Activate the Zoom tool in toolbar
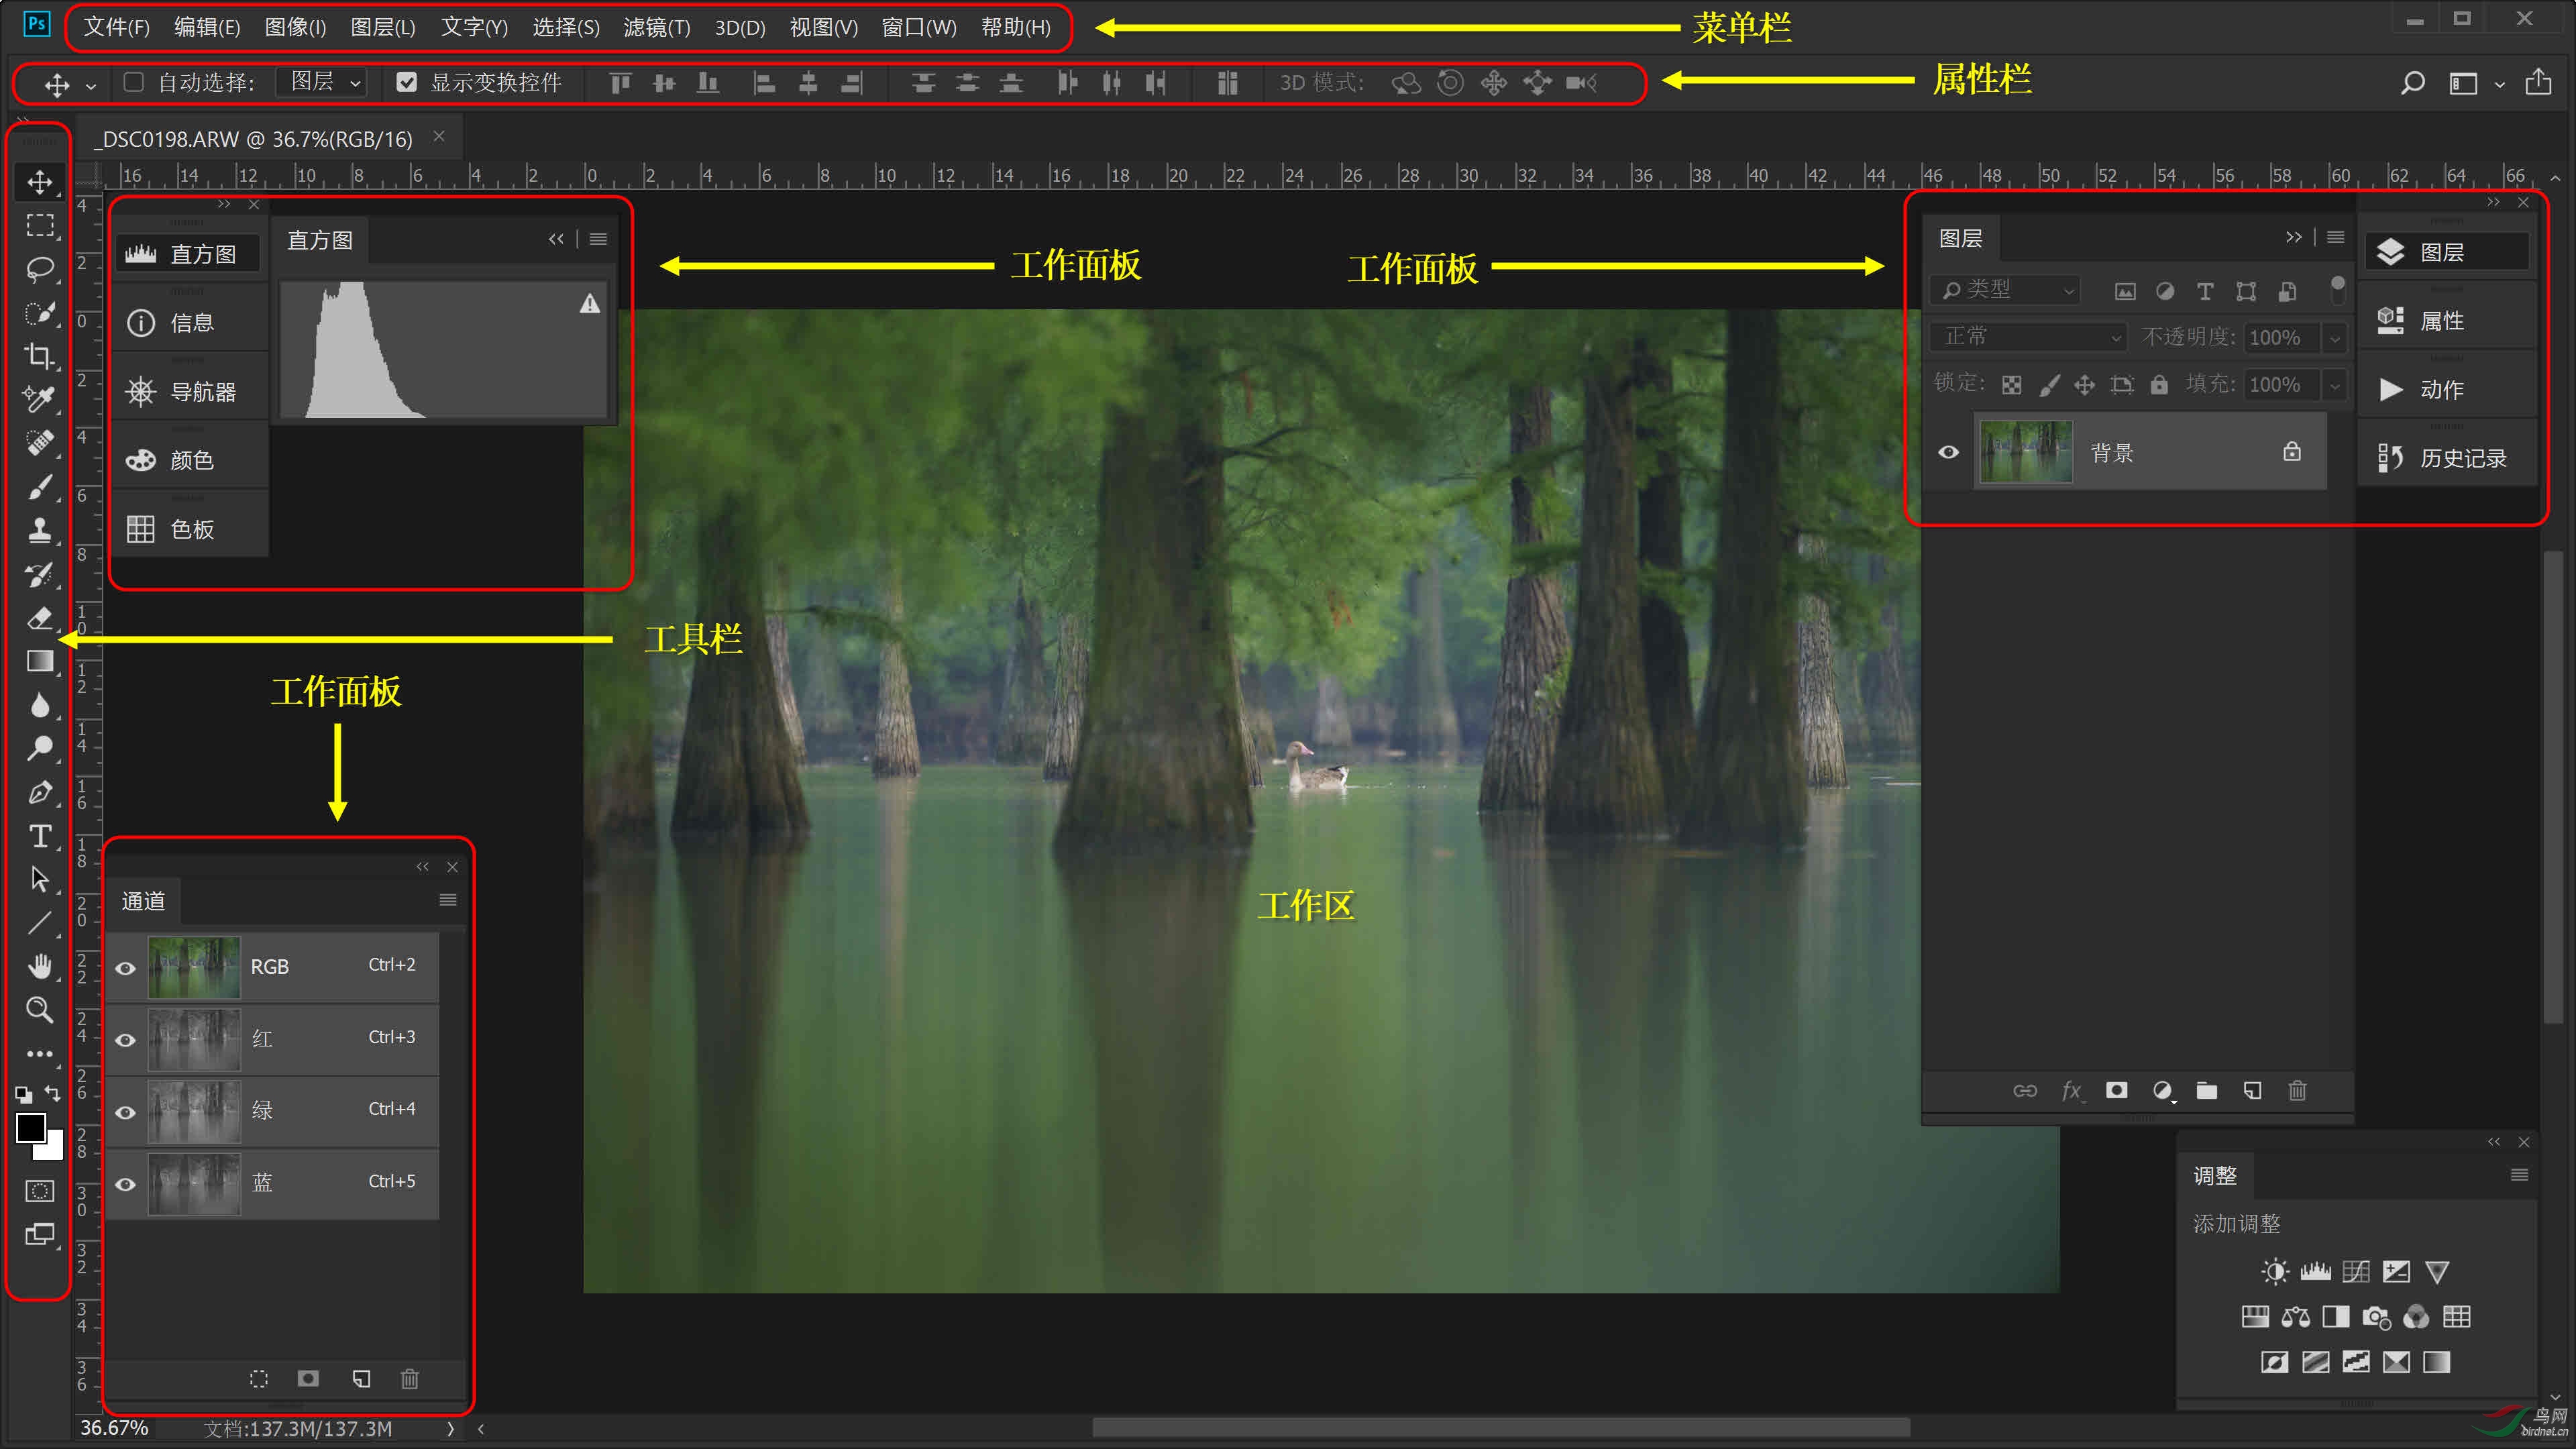Screen dimensions: 2576x1449 coord(39,1010)
